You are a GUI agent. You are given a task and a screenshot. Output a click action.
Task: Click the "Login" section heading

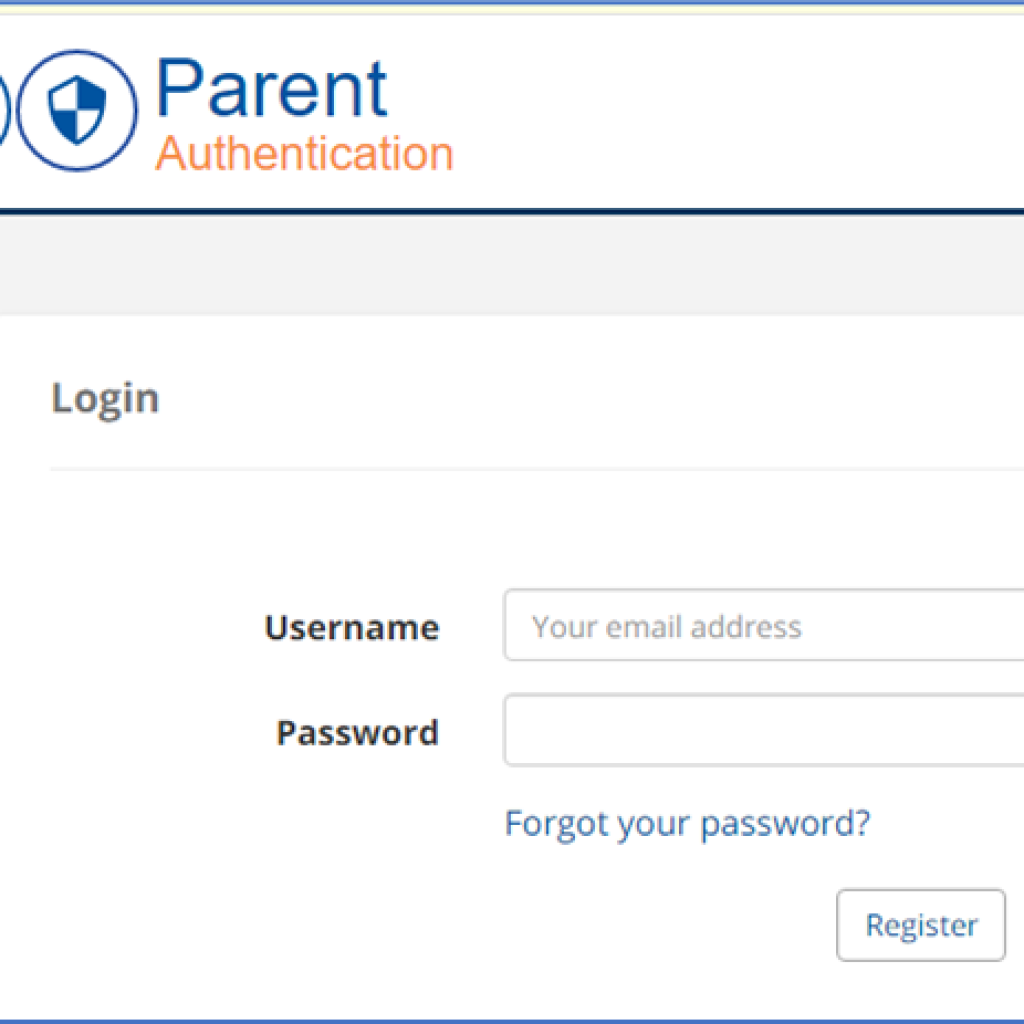pyautogui.click(x=105, y=398)
